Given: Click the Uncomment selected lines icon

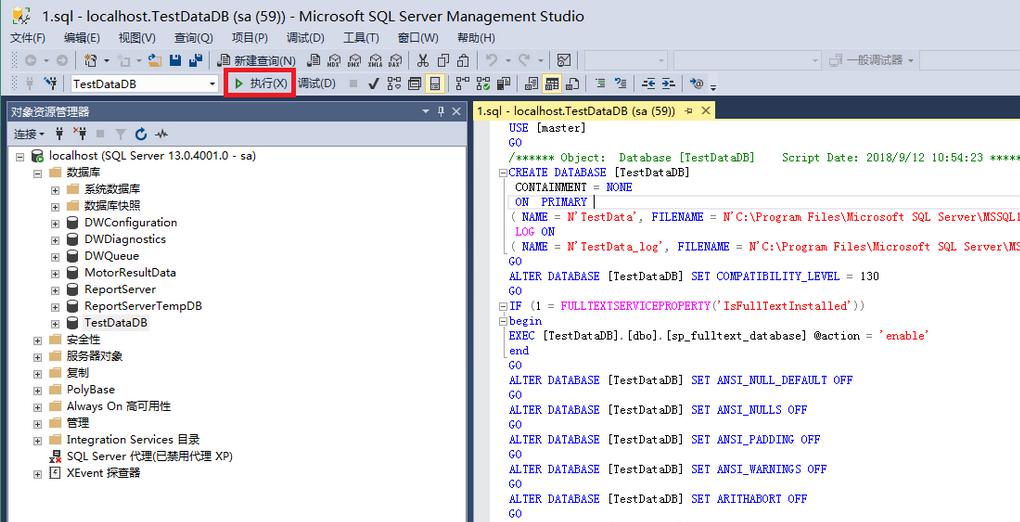Looking at the screenshot, I should tap(621, 83).
